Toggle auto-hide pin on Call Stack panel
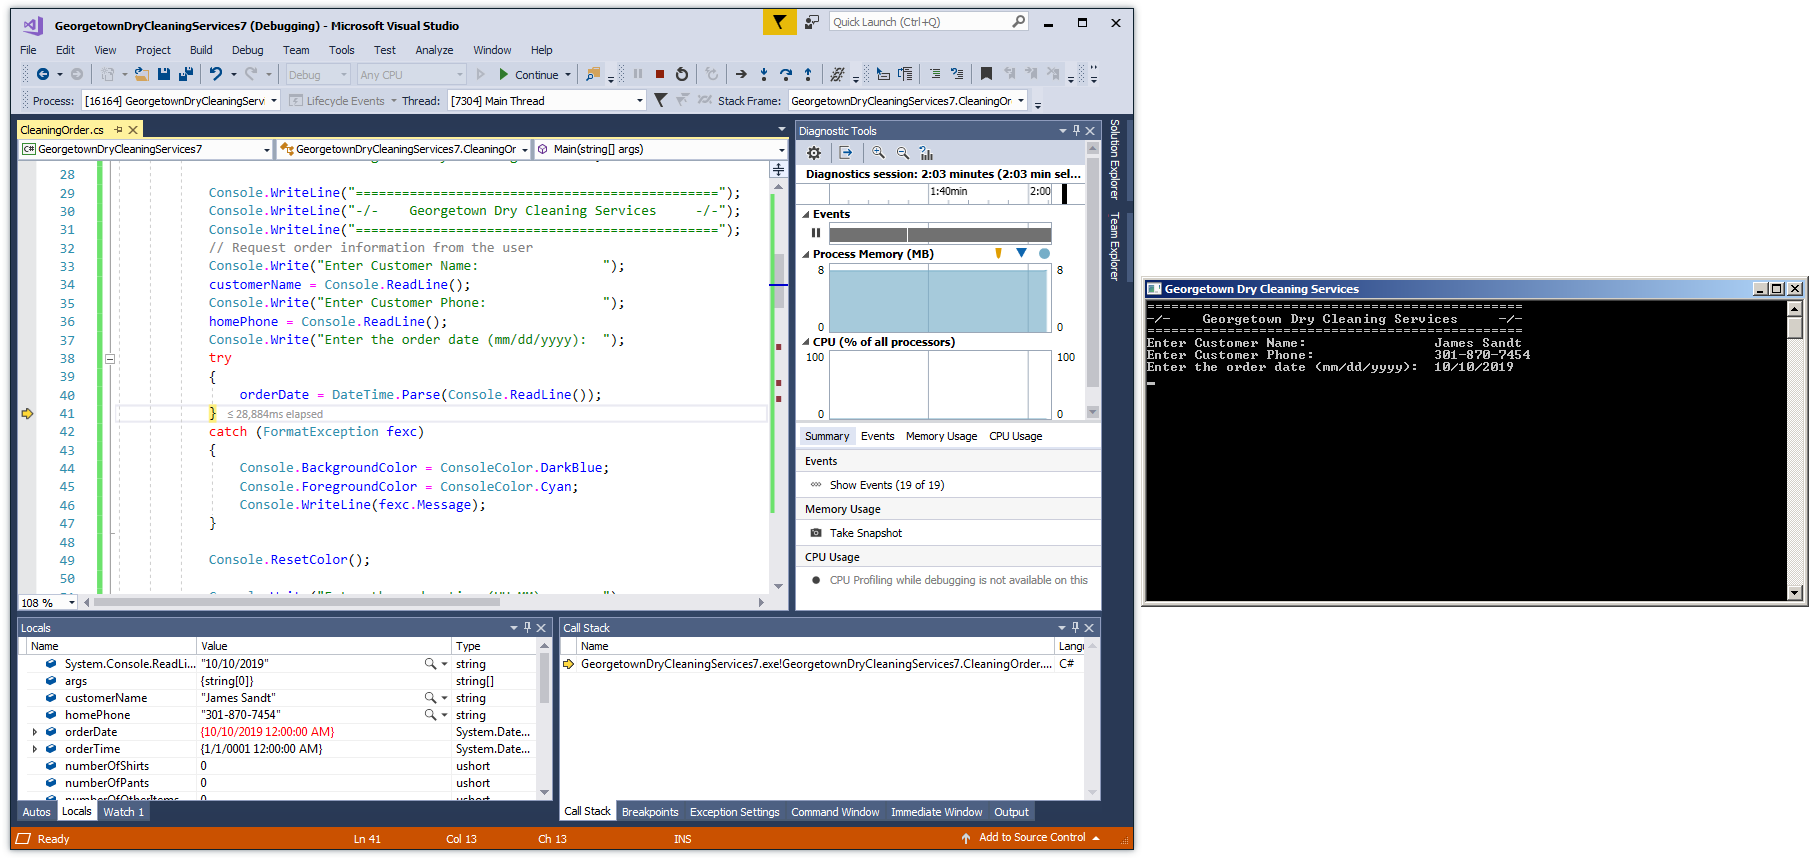 [x=1076, y=628]
